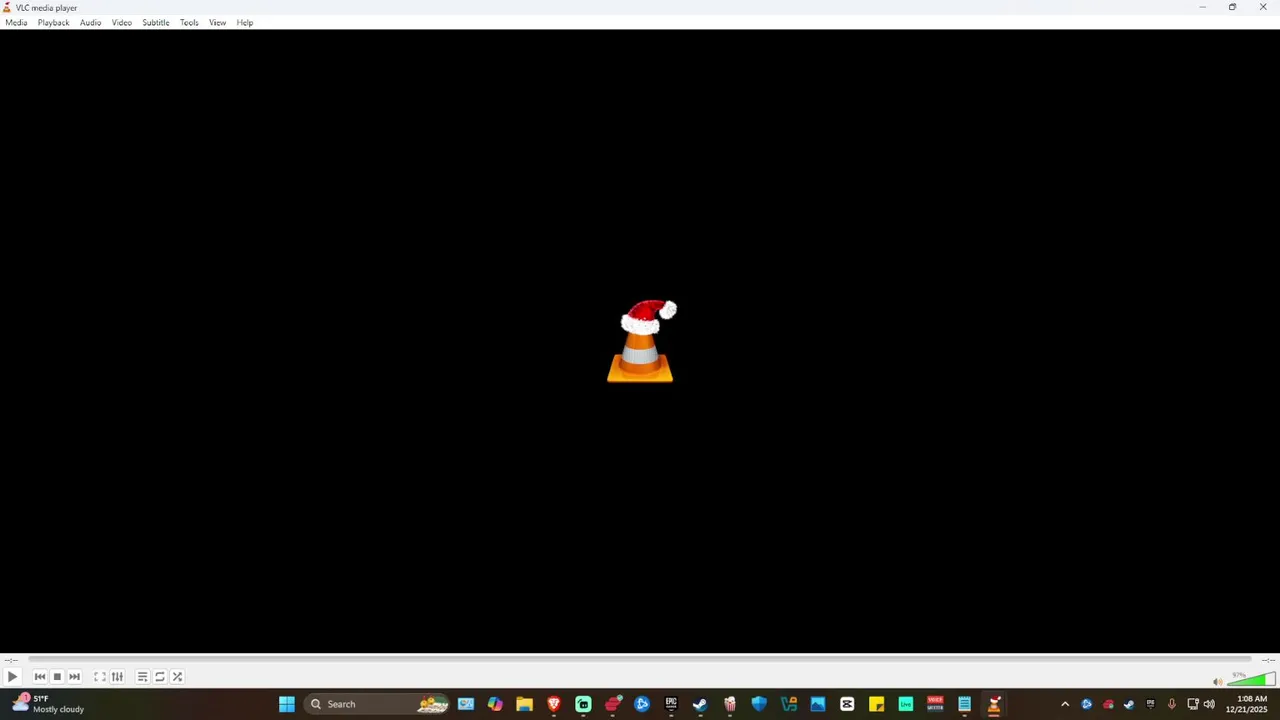The height and width of the screenshot is (720, 1280).
Task: Open the Audio menu
Action: coord(90,22)
